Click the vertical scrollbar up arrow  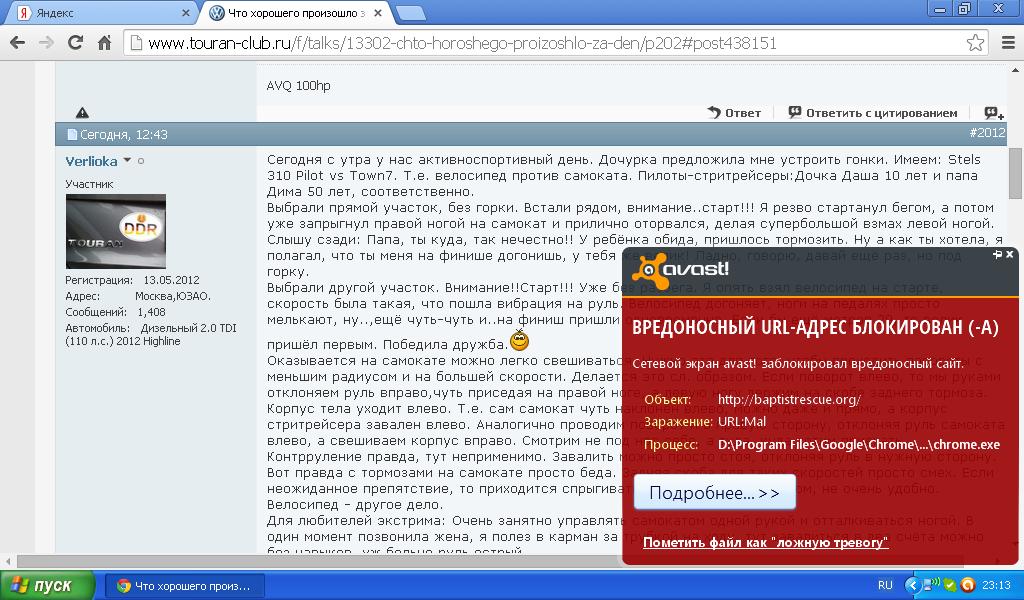coord(1016,70)
